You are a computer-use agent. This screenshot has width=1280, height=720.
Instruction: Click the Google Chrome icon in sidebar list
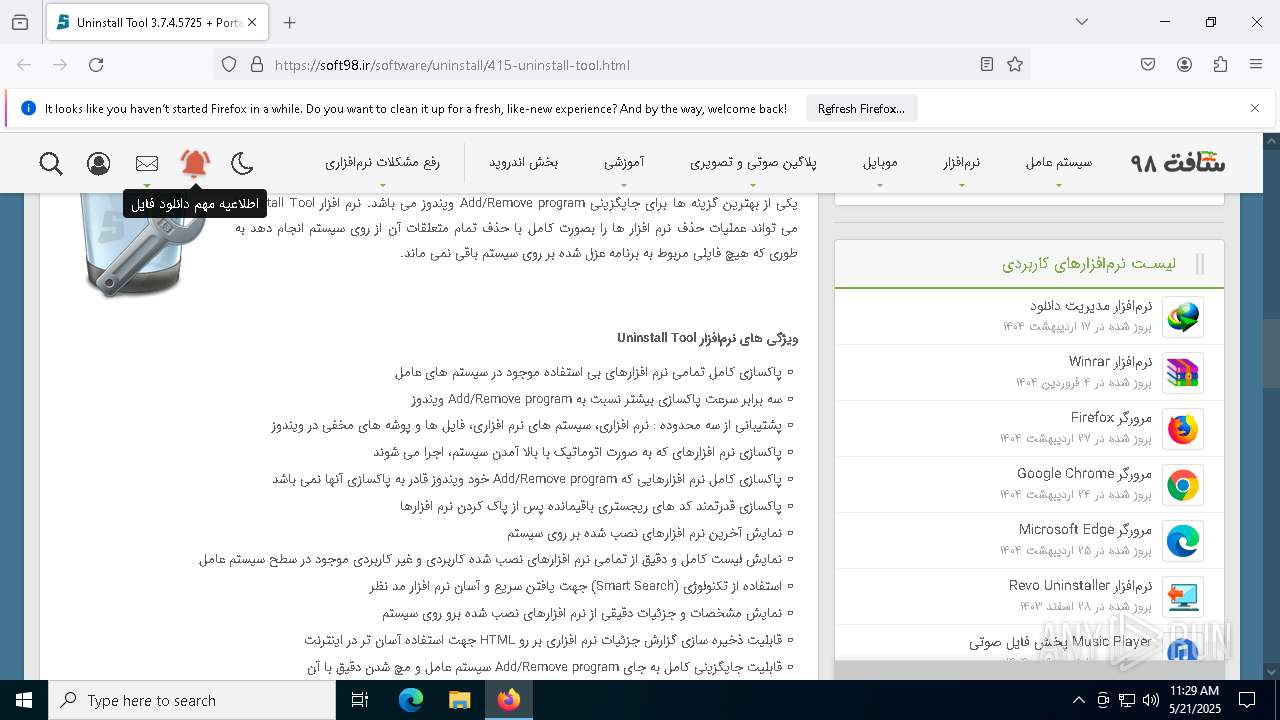[1183, 485]
